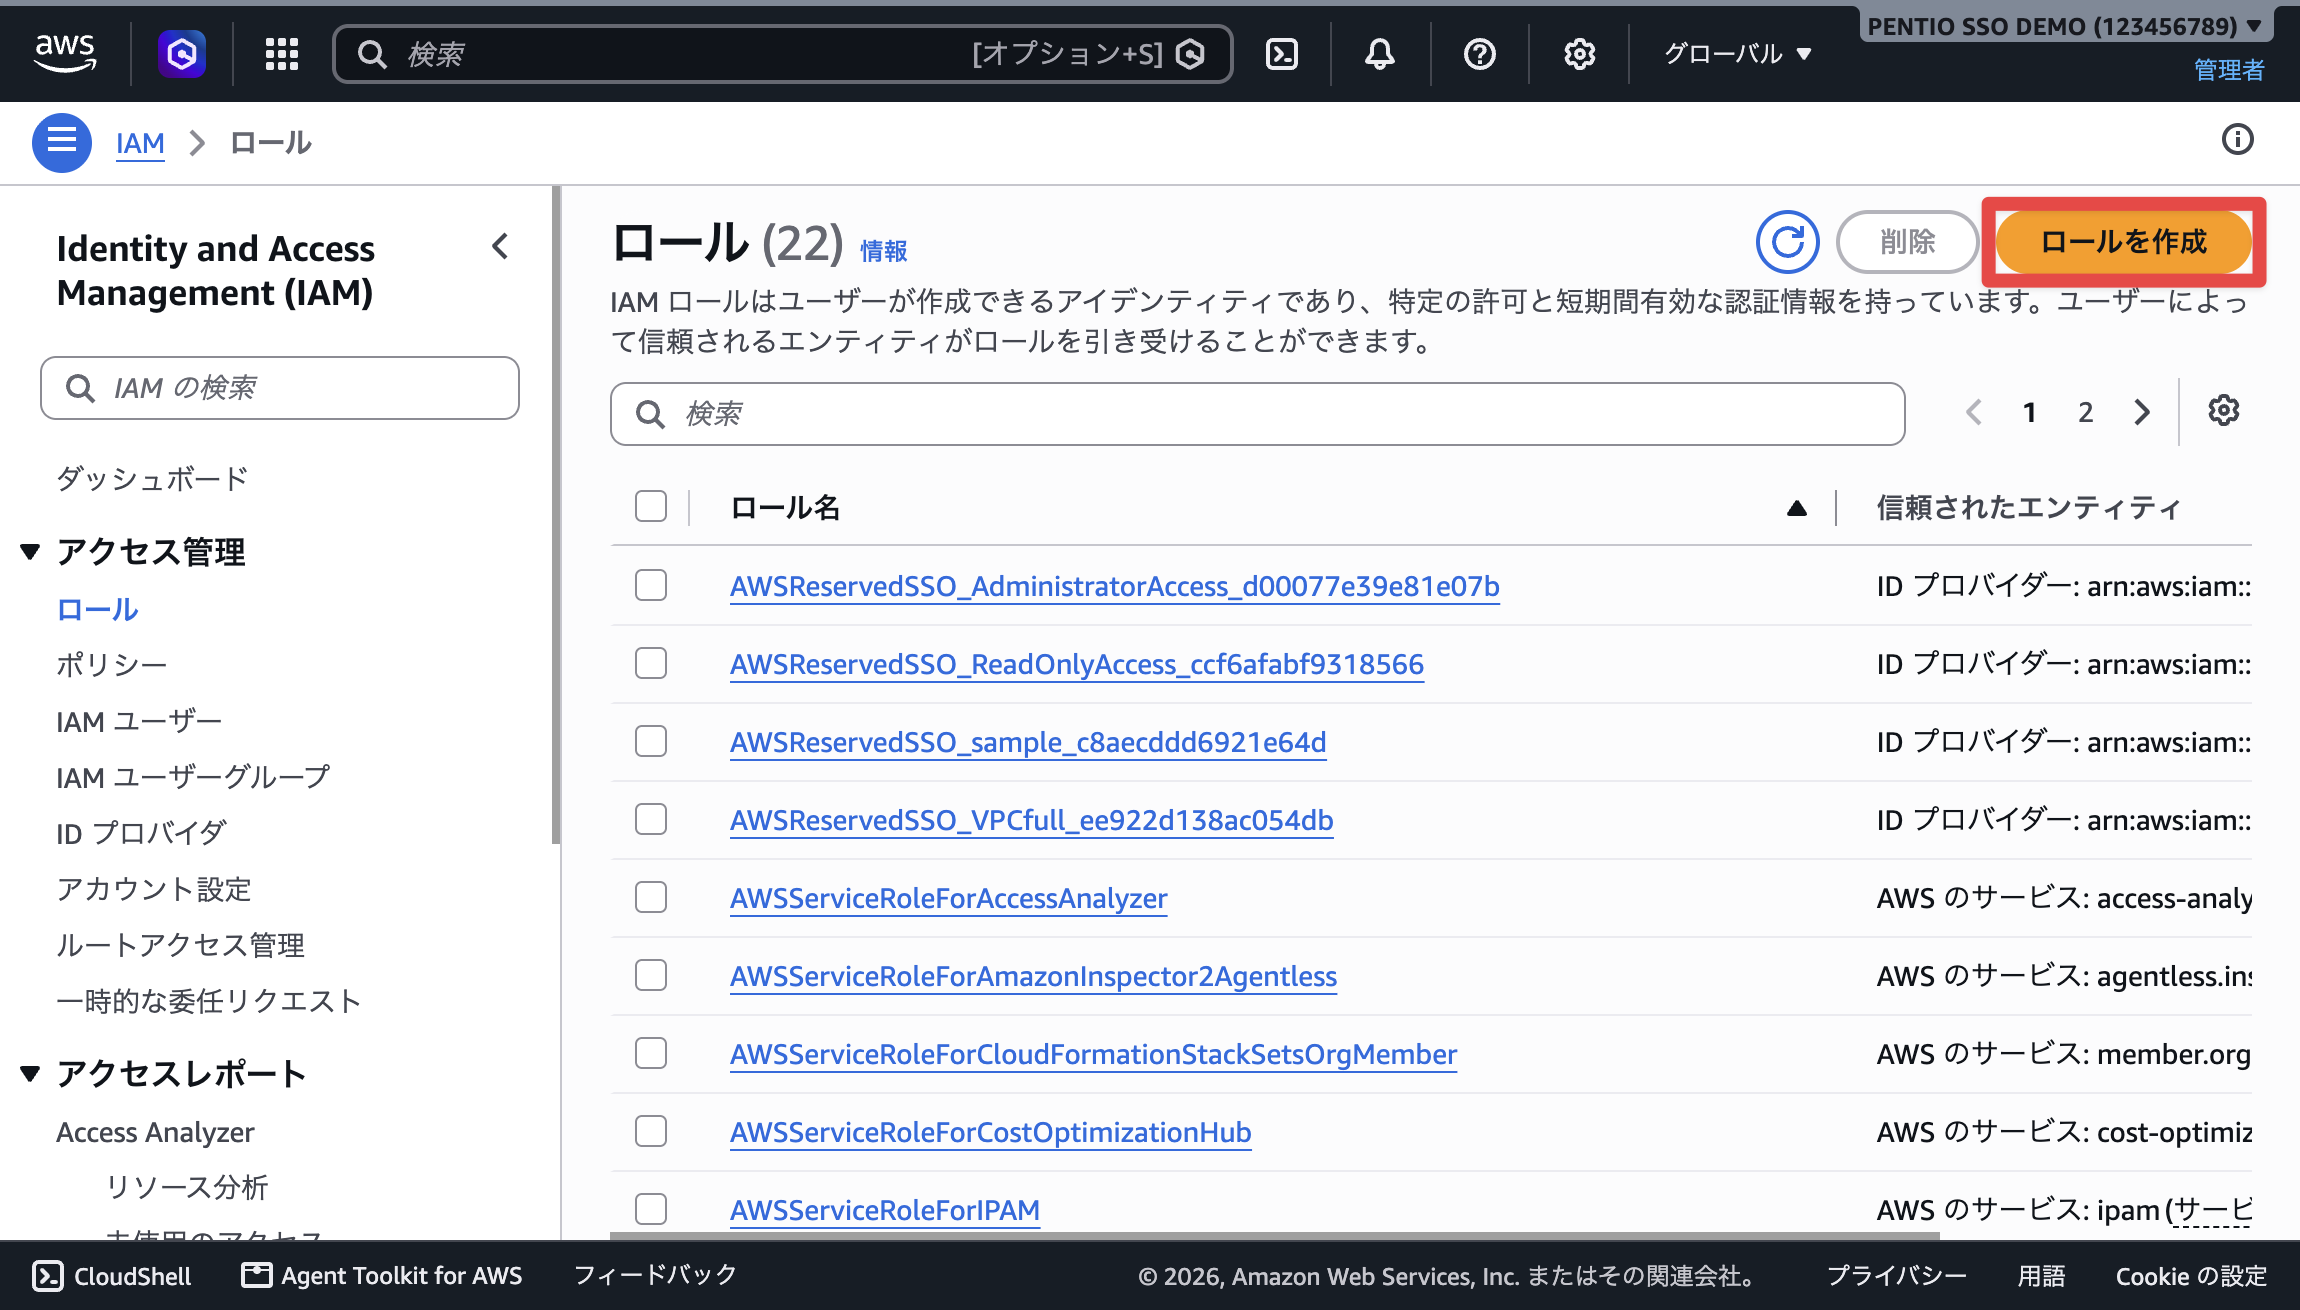Image resolution: width=2300 pixels, height=1310 pixels.
Task: Click the top AWS 検索 search field
Action: click(x=782, y=54)
